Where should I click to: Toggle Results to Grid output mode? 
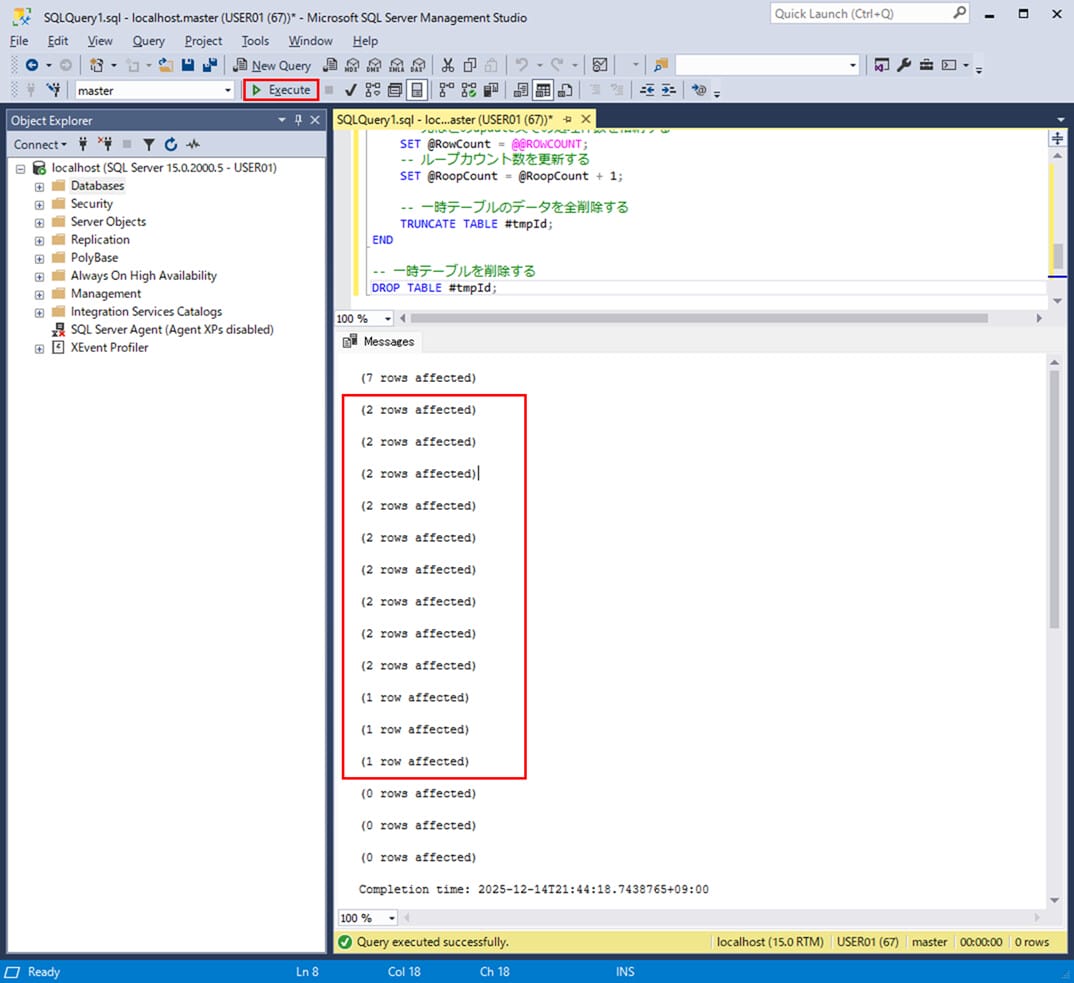542,90
